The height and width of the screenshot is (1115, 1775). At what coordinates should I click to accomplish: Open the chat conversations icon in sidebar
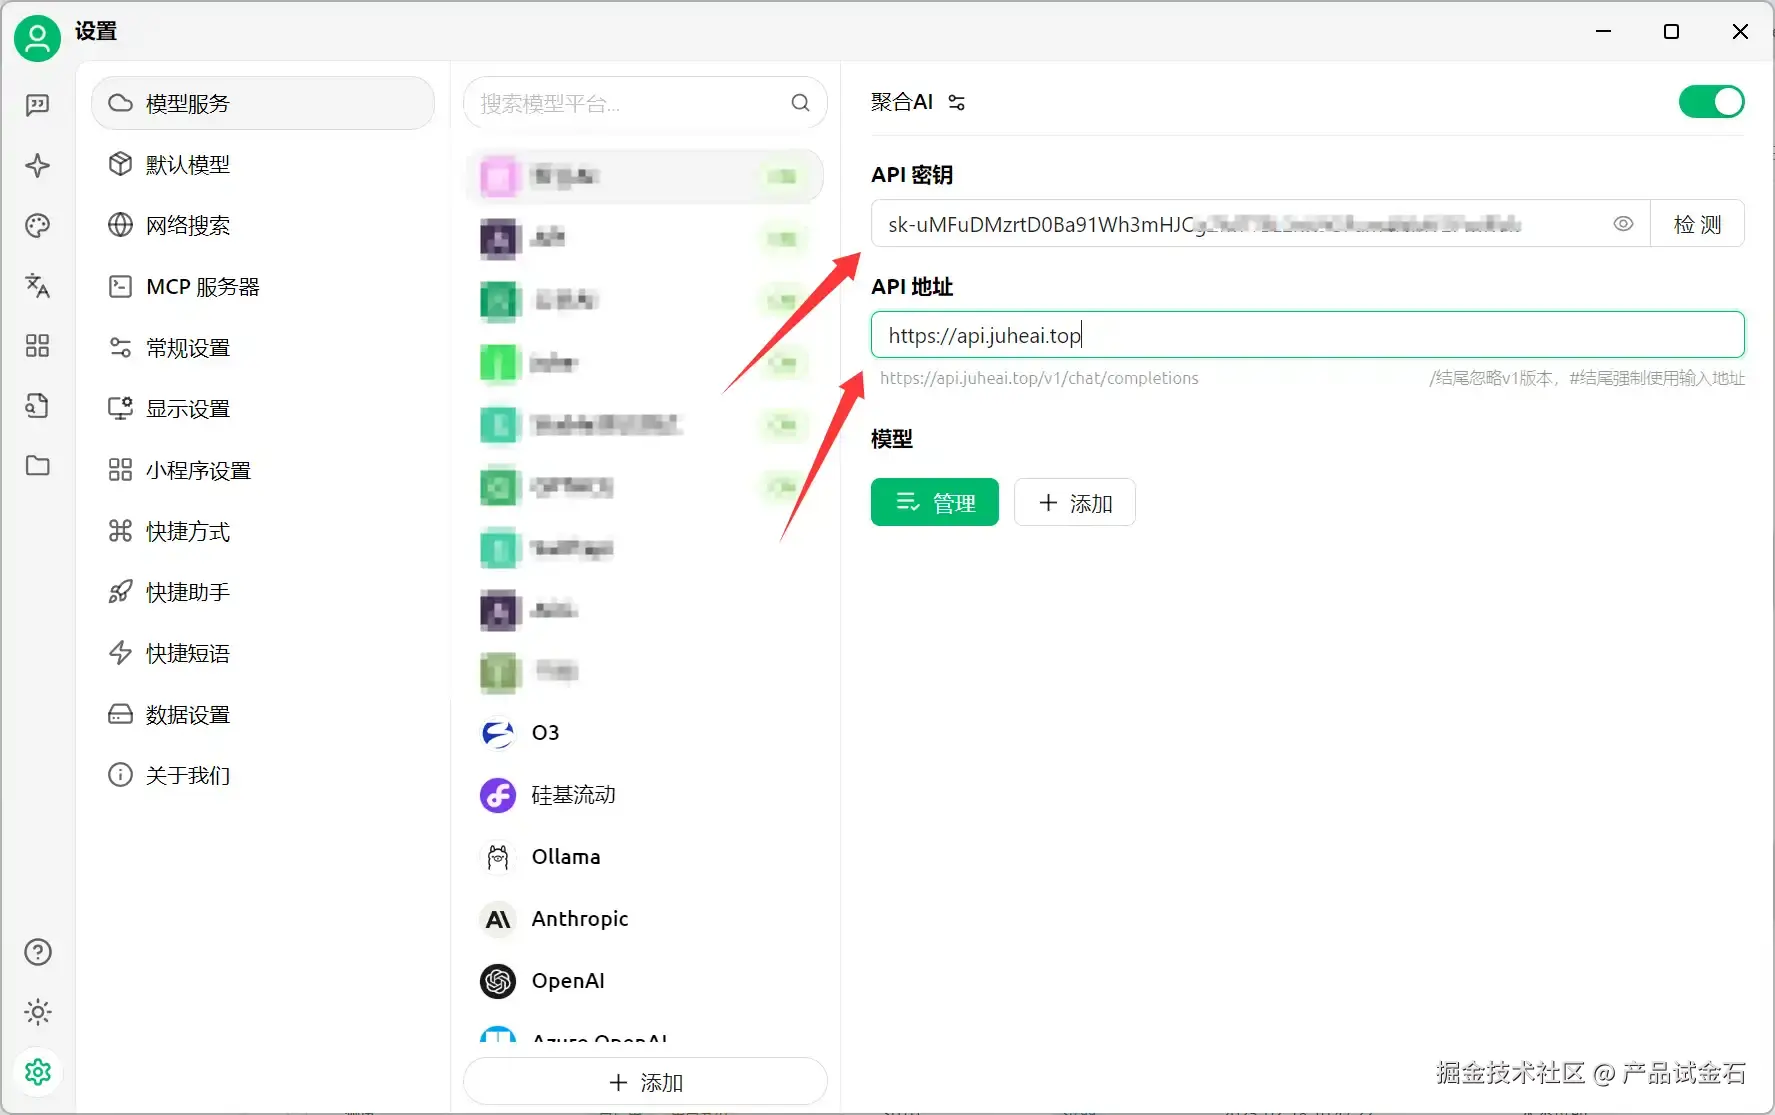[37, 105]
